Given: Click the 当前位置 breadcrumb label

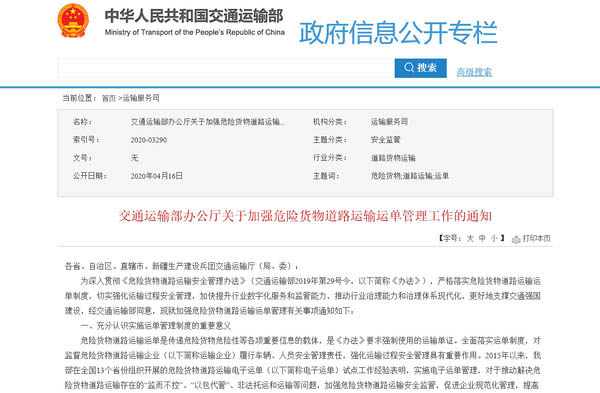Looking at the screenshot, I should pyautogui.click(x=79, y=98).
